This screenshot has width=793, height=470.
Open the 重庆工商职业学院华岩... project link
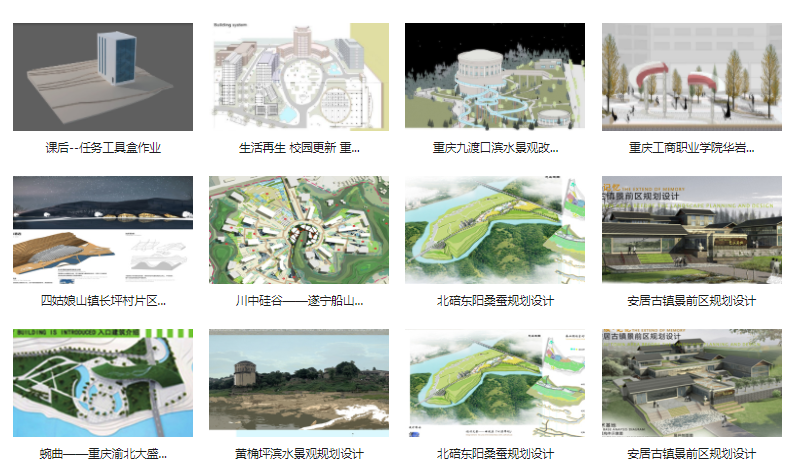pos(691,147)
